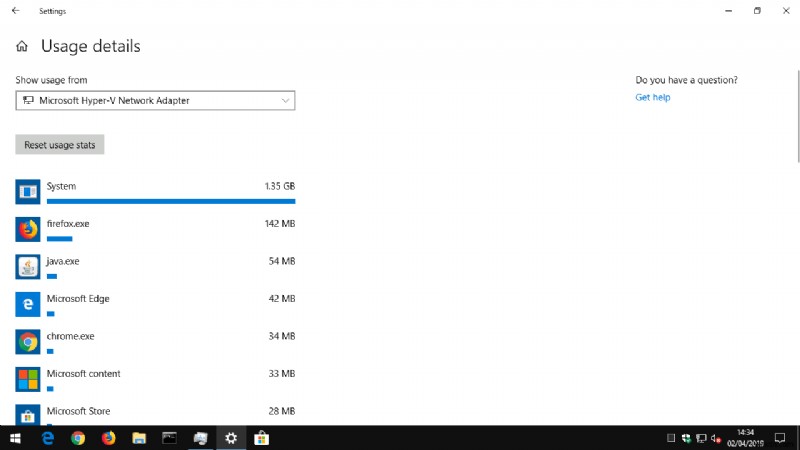Click the 'Show usage from' label
This screenshot has width=800, height=450.
(51, 80)
